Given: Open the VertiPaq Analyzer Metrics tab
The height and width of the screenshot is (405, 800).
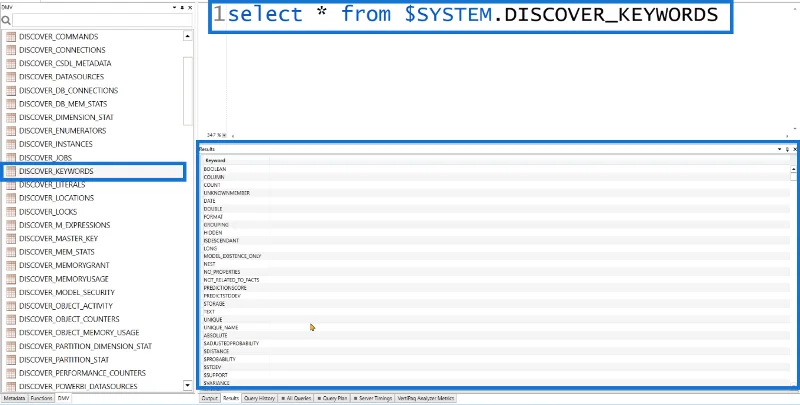Looking at the screenshot, I should [x=426, y=398].
